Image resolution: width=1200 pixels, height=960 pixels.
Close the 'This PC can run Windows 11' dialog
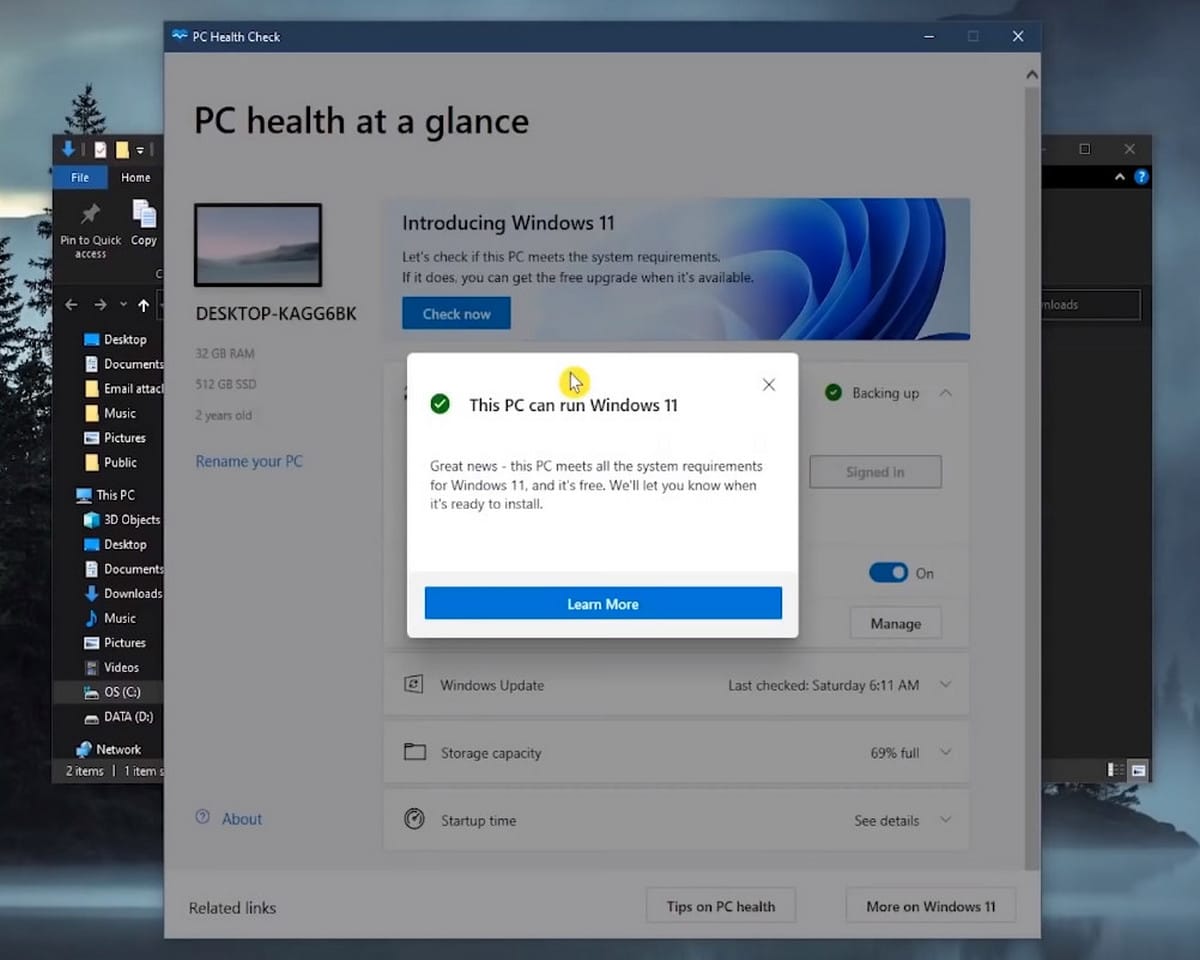[x=768, y=385]
